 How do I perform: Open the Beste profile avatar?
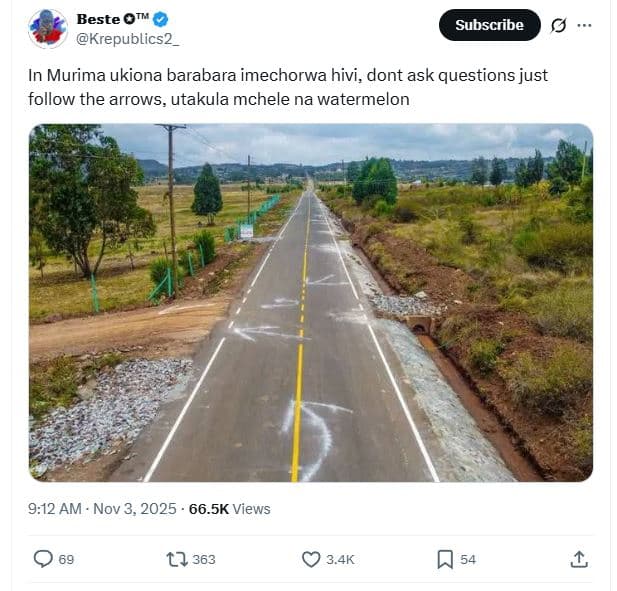[x=48, y=28]
